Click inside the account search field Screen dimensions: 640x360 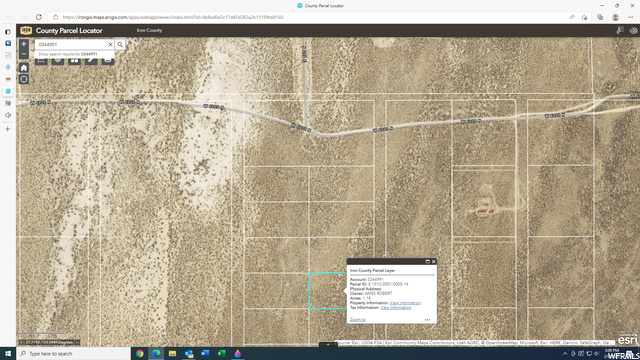point(71,44)
